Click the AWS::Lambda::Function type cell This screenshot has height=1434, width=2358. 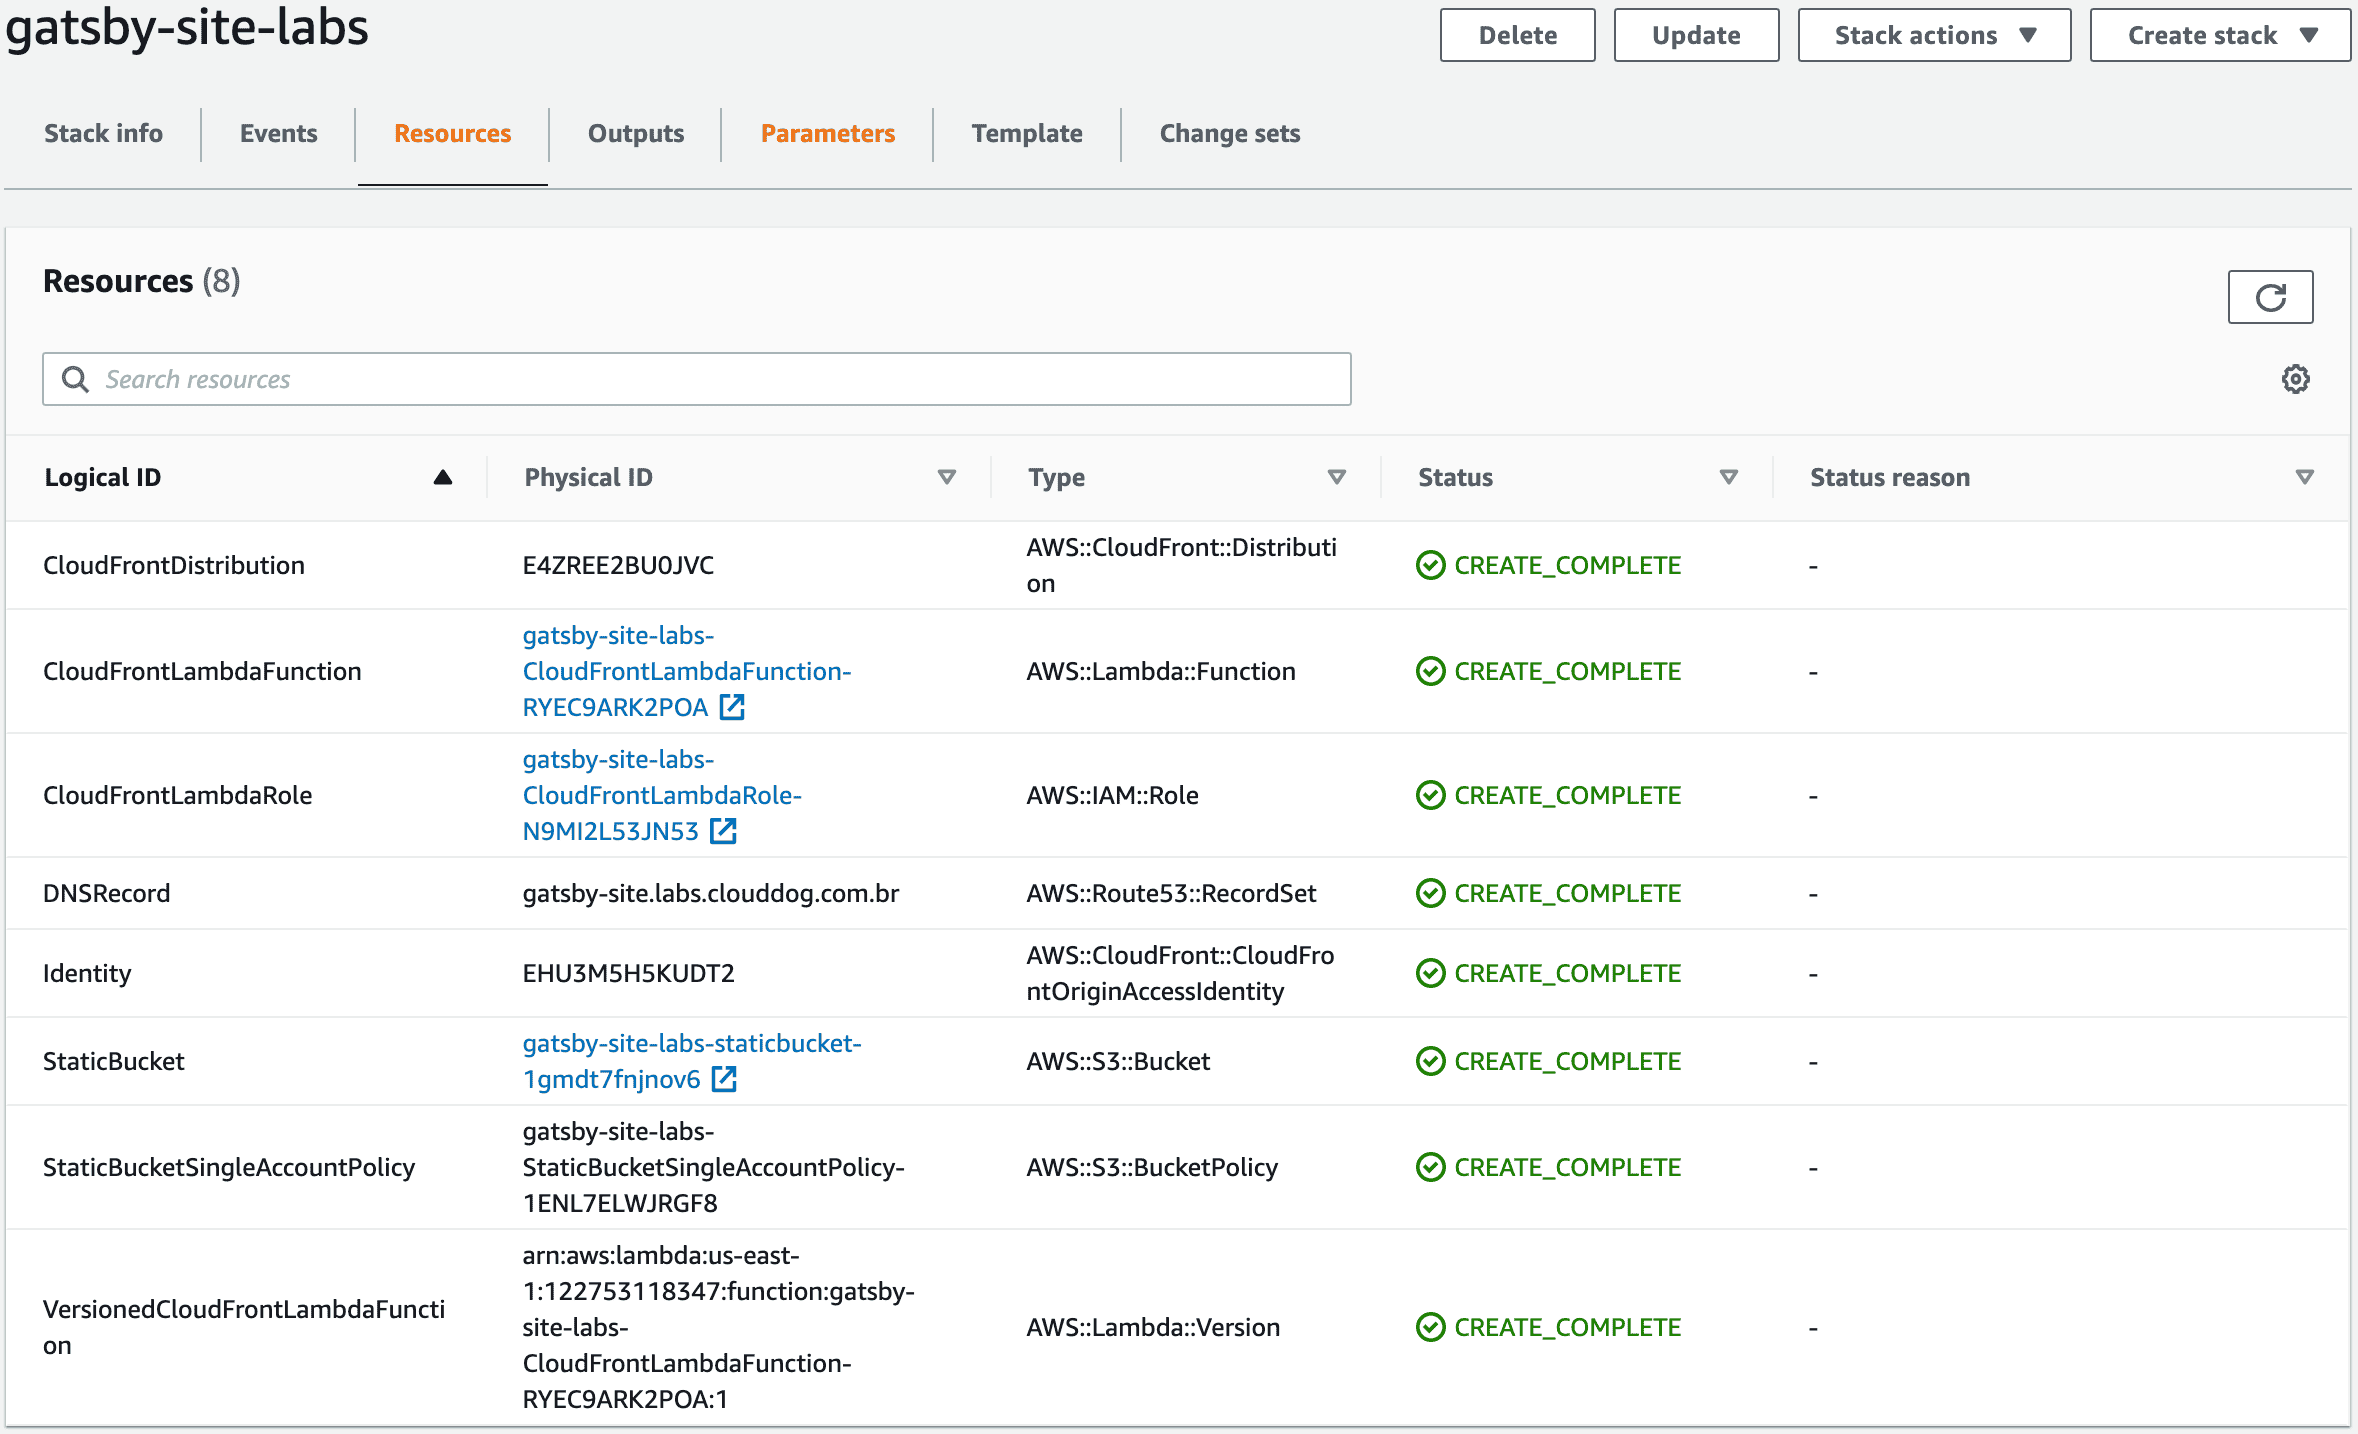coord(1161,671)
